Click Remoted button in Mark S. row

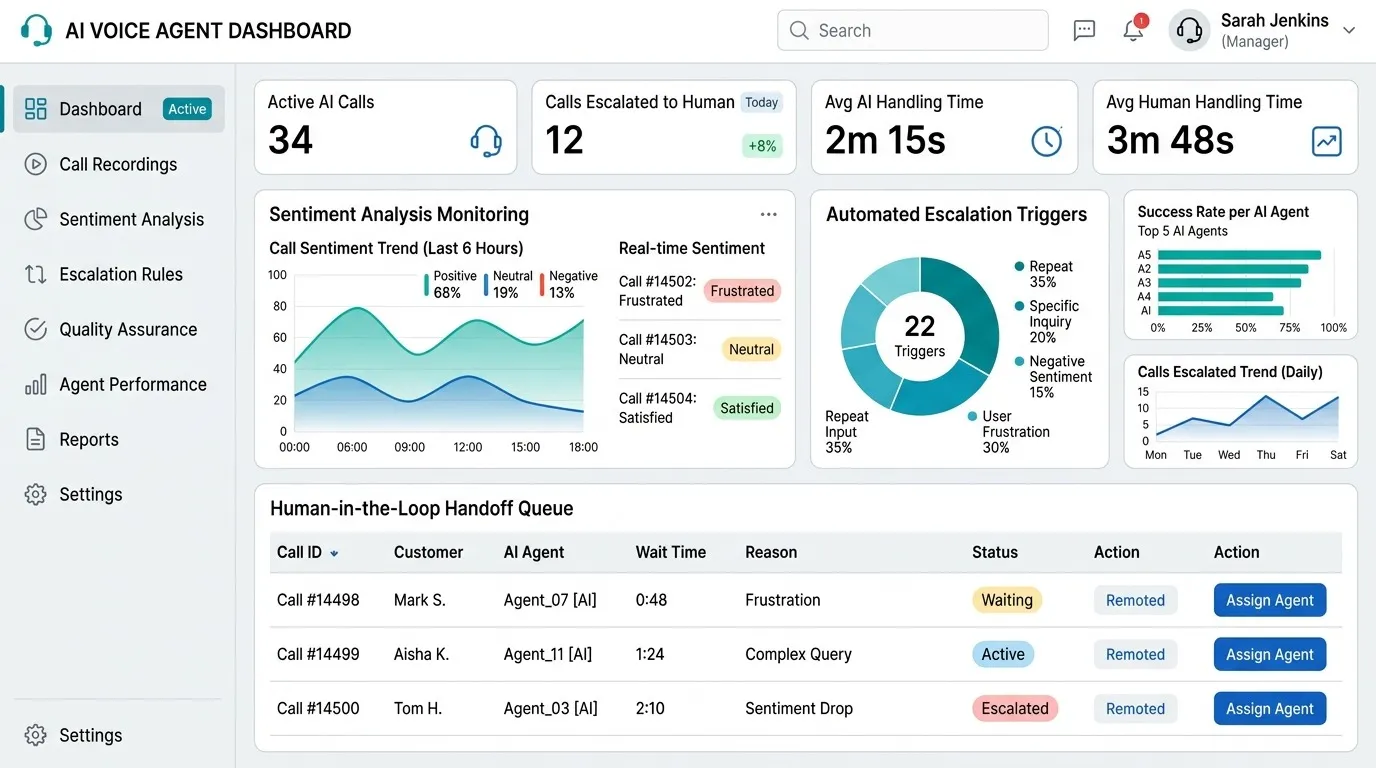pyautogui.click(x=1135, y=600)
